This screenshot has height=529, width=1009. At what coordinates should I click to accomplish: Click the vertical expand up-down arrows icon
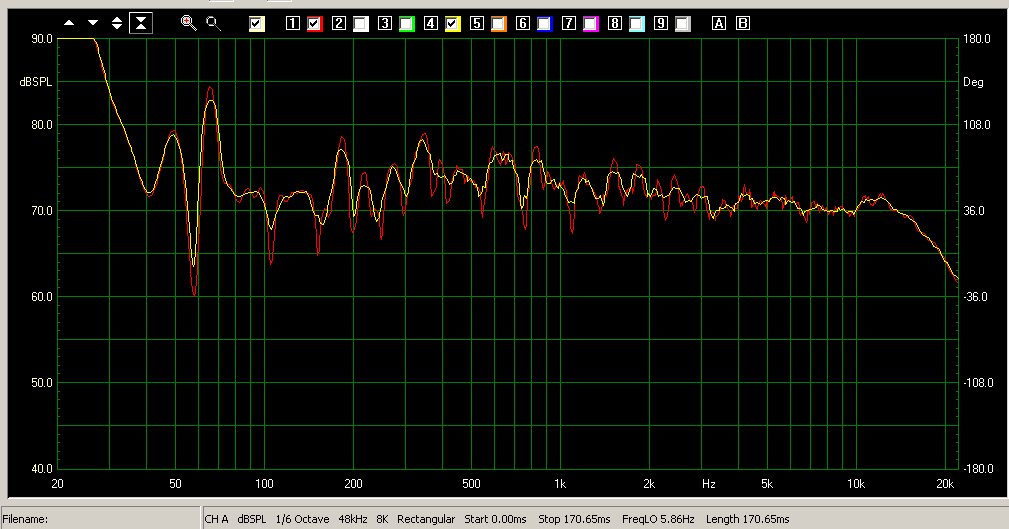(117, 23)
